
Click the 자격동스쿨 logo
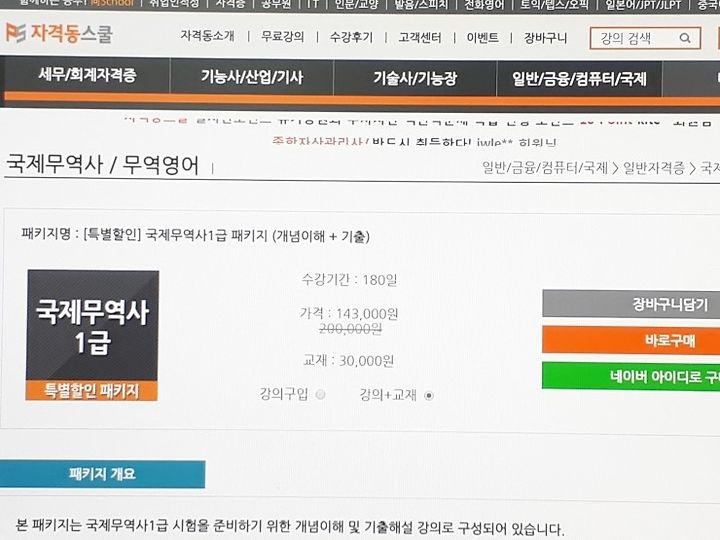coord(59,34)
